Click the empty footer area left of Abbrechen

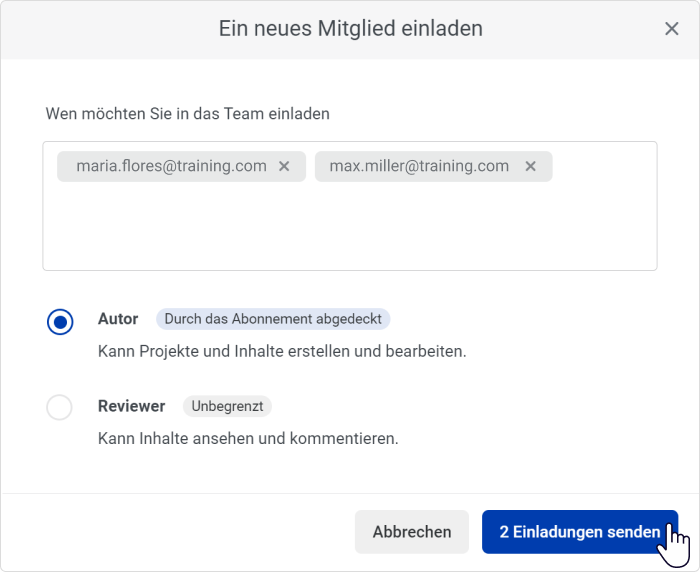pyautogui.click(x=179, y=532)
